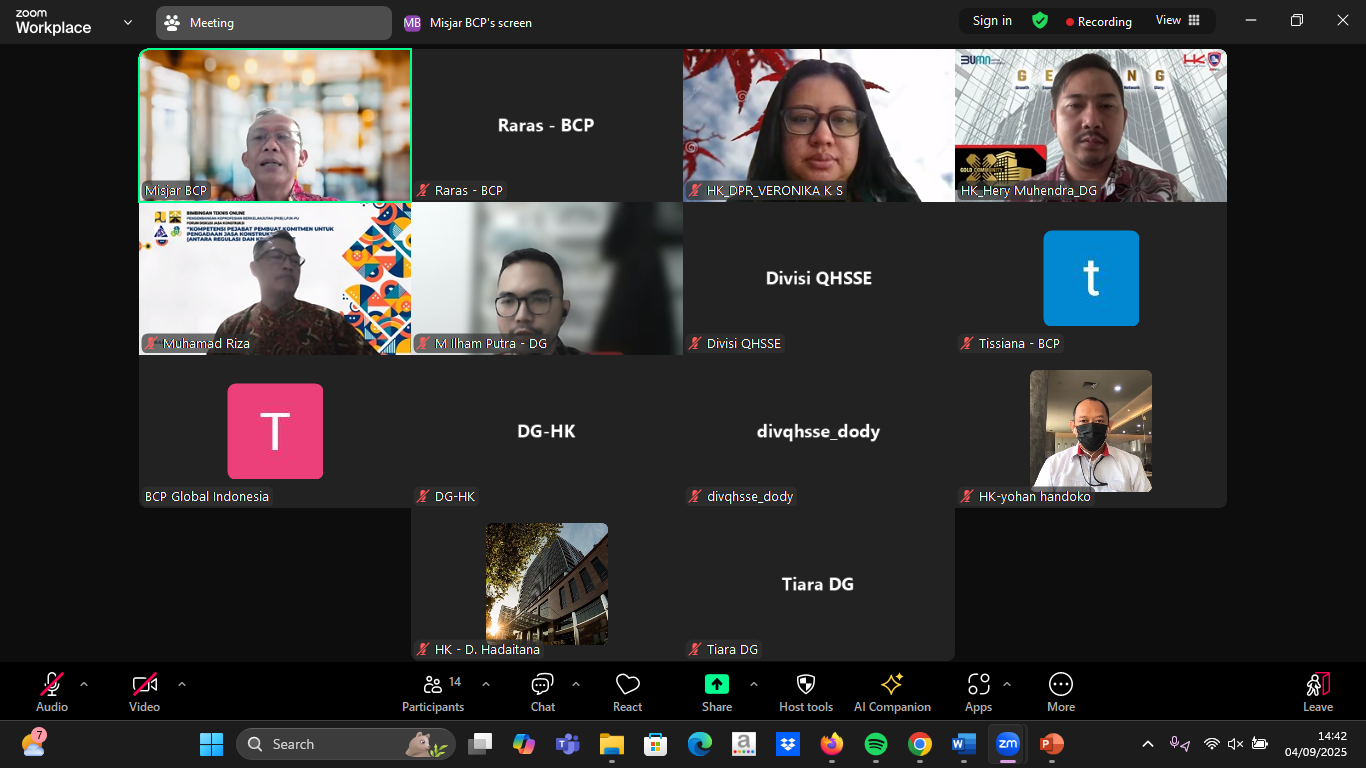This screenshot has width=1366, height=768.
Task: Open the View layout options
Action: (1177, 21)
